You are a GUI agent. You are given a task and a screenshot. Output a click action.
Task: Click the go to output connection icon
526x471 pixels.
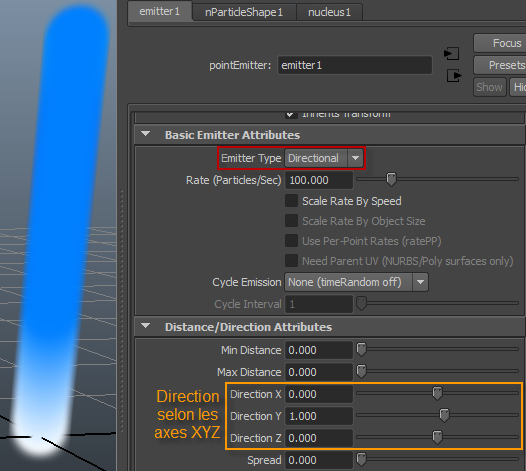pyautogui.click(x=454, y=75)
